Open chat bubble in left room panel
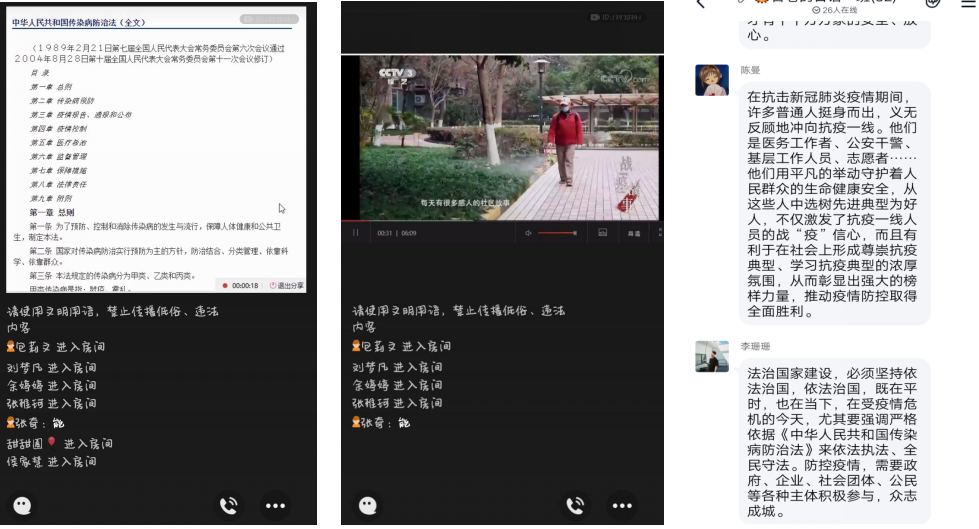 (x=22, y=506)
